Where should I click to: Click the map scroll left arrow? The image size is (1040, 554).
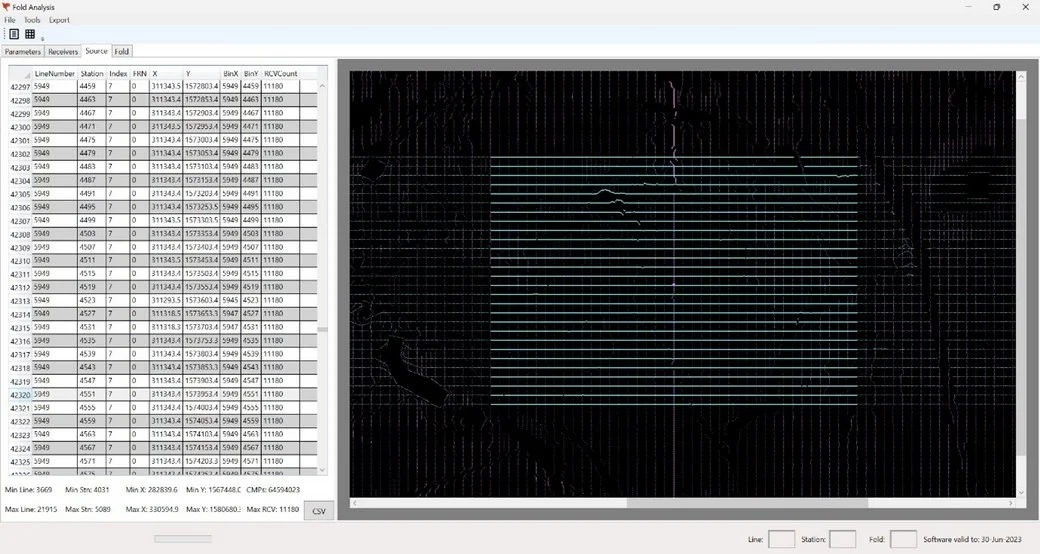click(x=355, y=503)
